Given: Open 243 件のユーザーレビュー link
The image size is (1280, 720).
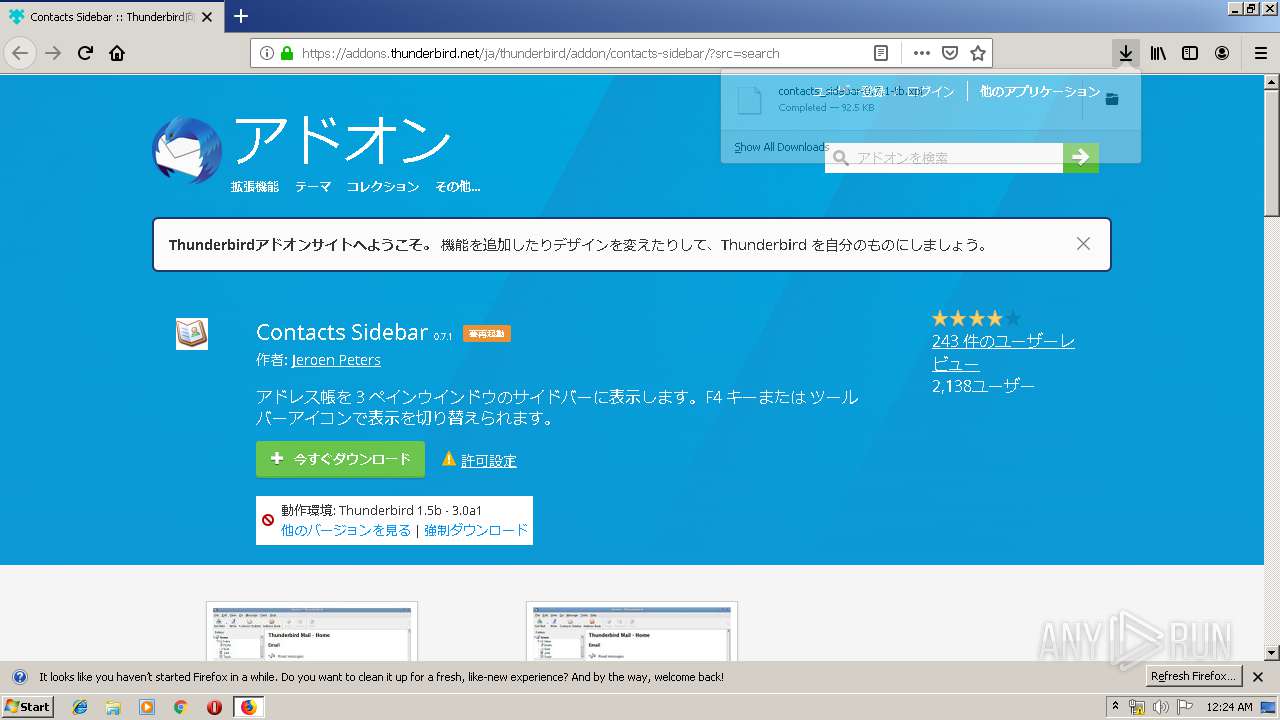Looking at the screenshot, I should point(1003,352).
